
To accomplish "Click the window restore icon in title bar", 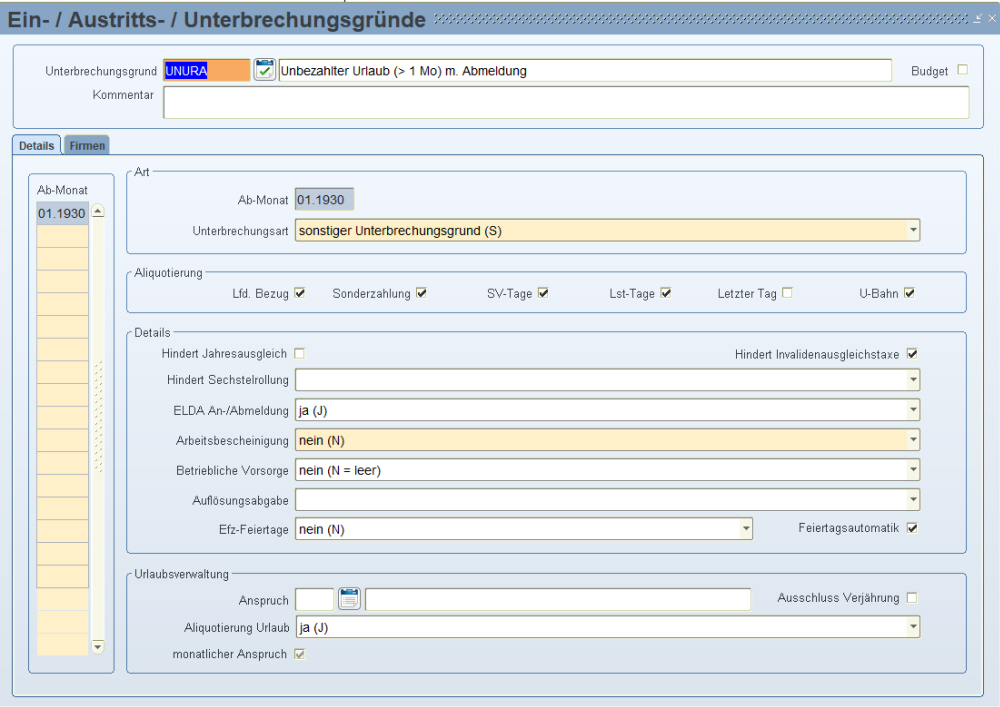I will pos(978,18).
